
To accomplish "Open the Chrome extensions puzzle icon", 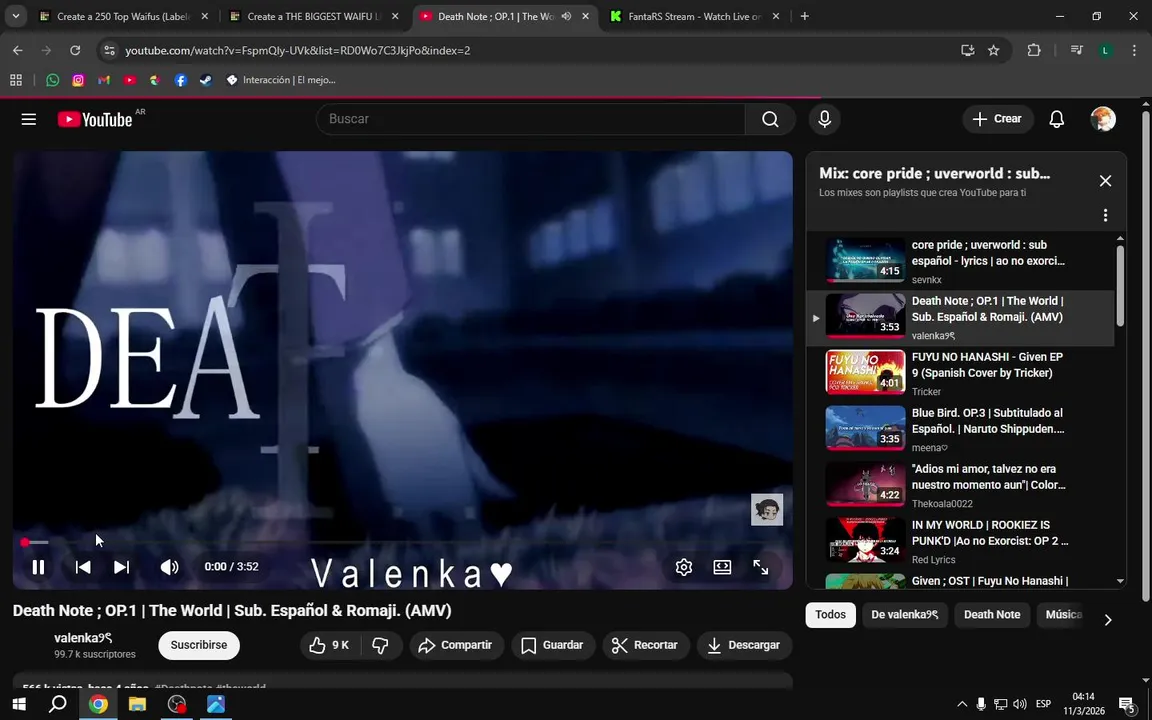I will click(1034, 50).
